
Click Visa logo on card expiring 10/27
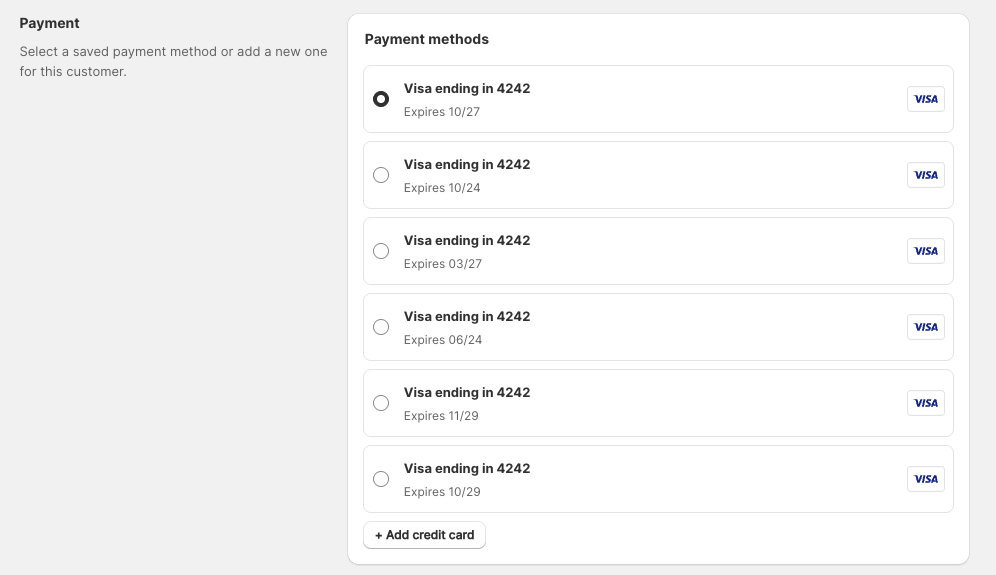point(925,99)
